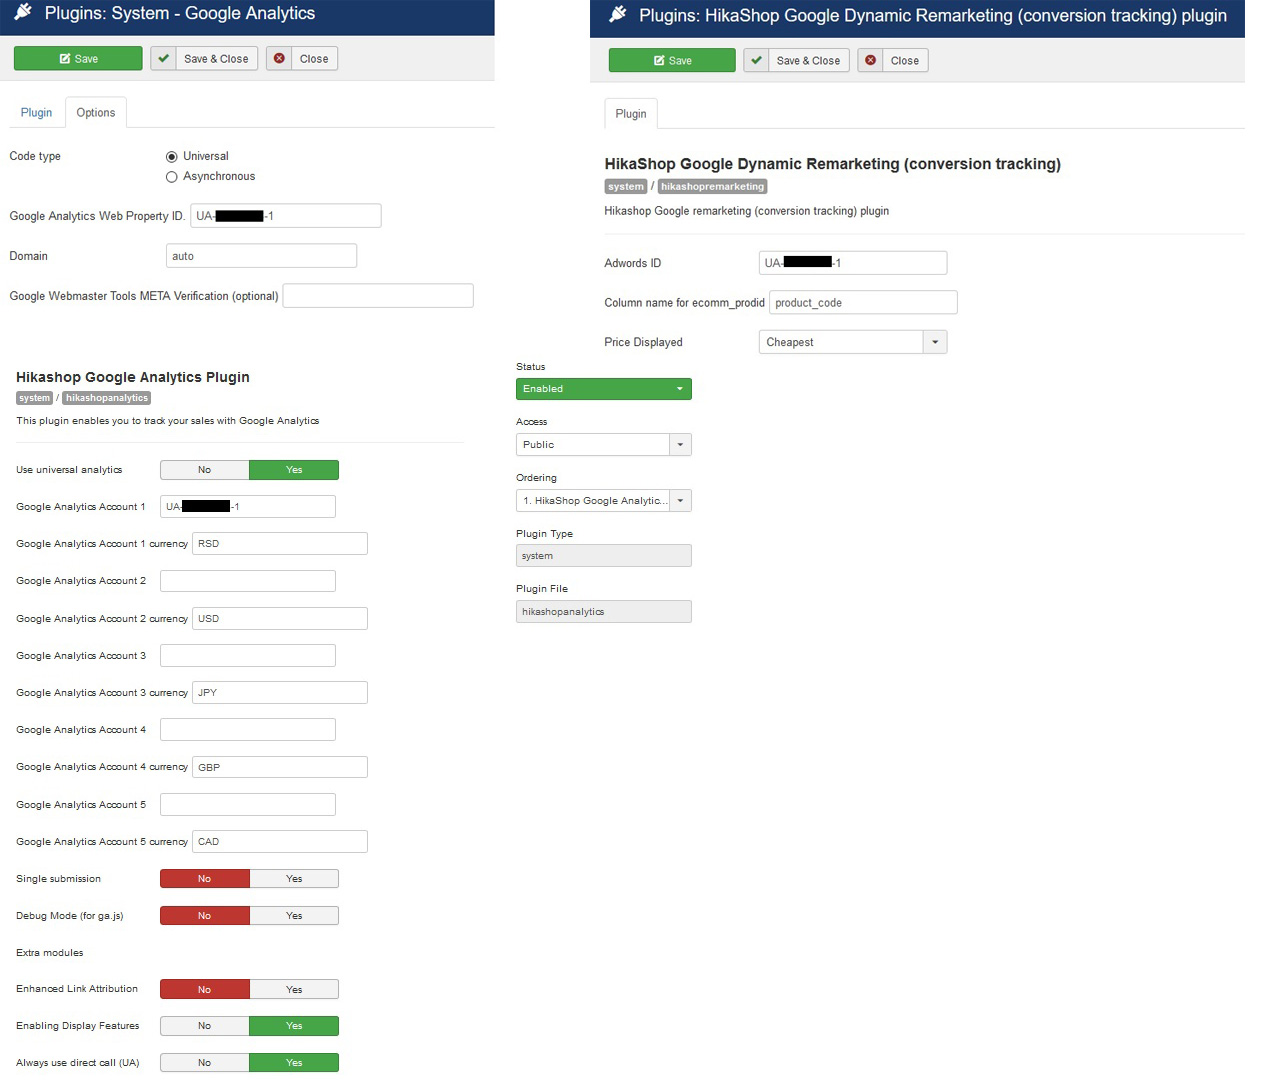
Task: Click save icon inside Google Analytics Save button
Action: [65, 59]
